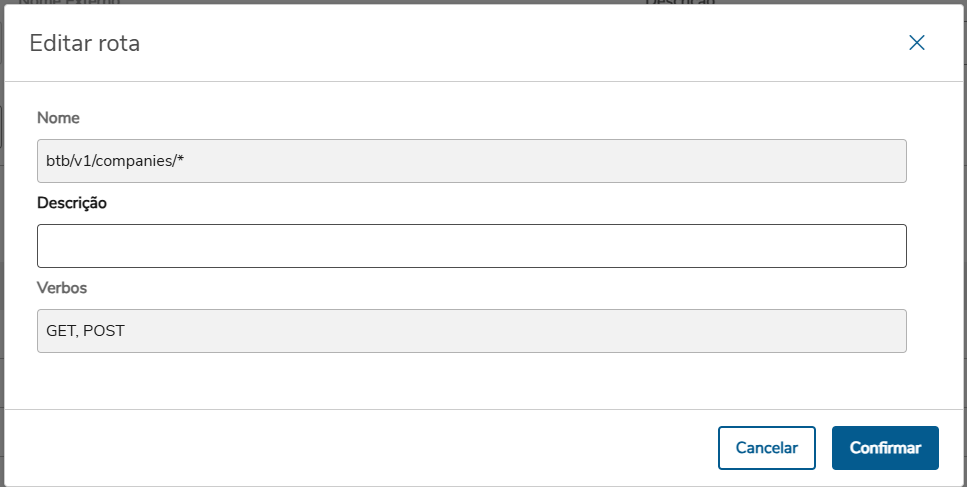Click the Descrição column header behind the dialog
This screenshot has height=487, width=967.
point(680,2)
